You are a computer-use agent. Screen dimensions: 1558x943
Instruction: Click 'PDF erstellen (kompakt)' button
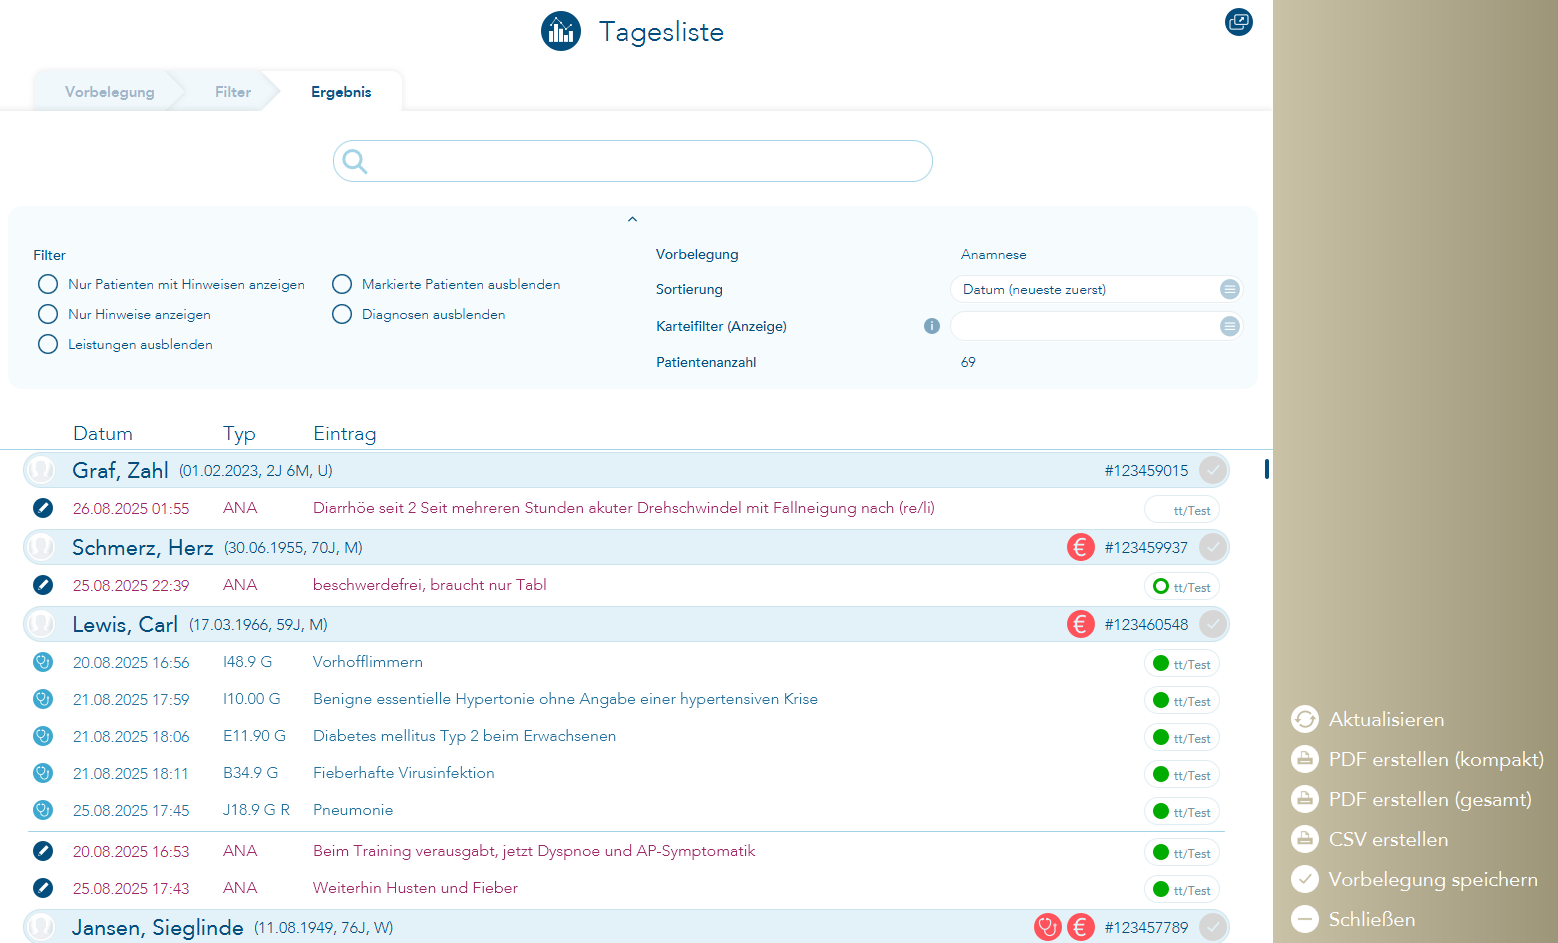click(1435, 760)
